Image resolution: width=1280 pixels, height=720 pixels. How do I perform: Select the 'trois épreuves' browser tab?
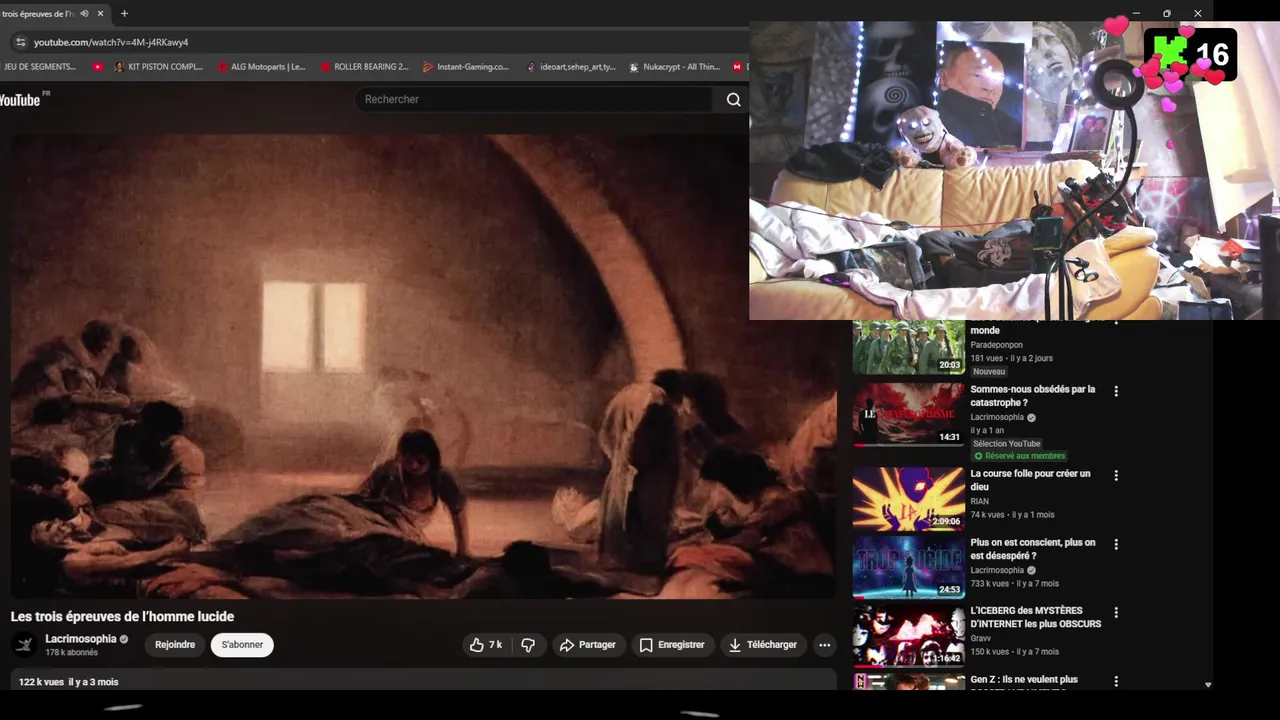38,14
